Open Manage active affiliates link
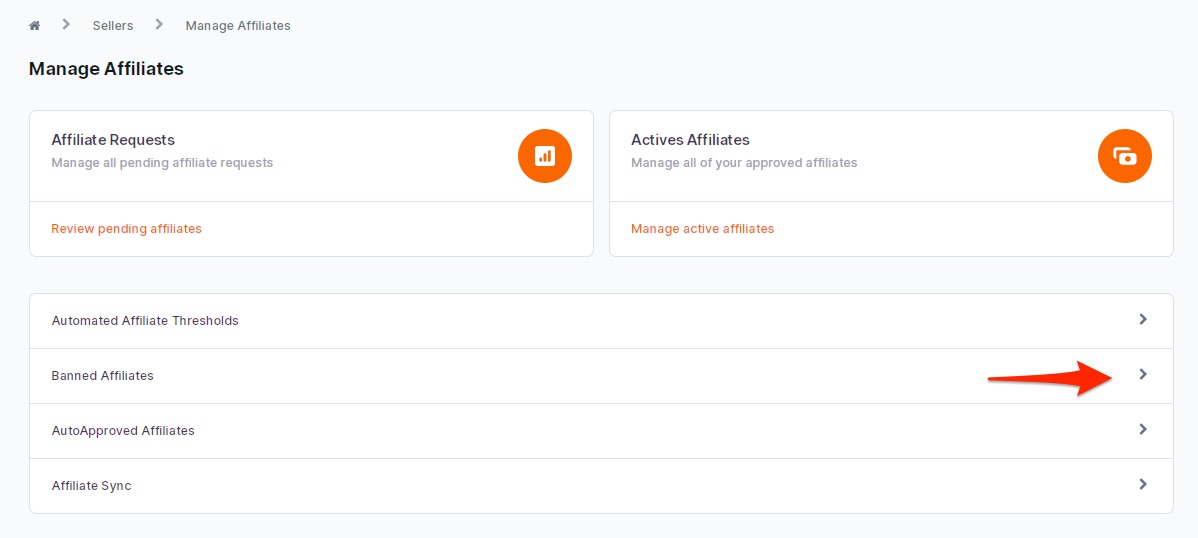Viewport: 1198px width, 538px height. [702, 228]
